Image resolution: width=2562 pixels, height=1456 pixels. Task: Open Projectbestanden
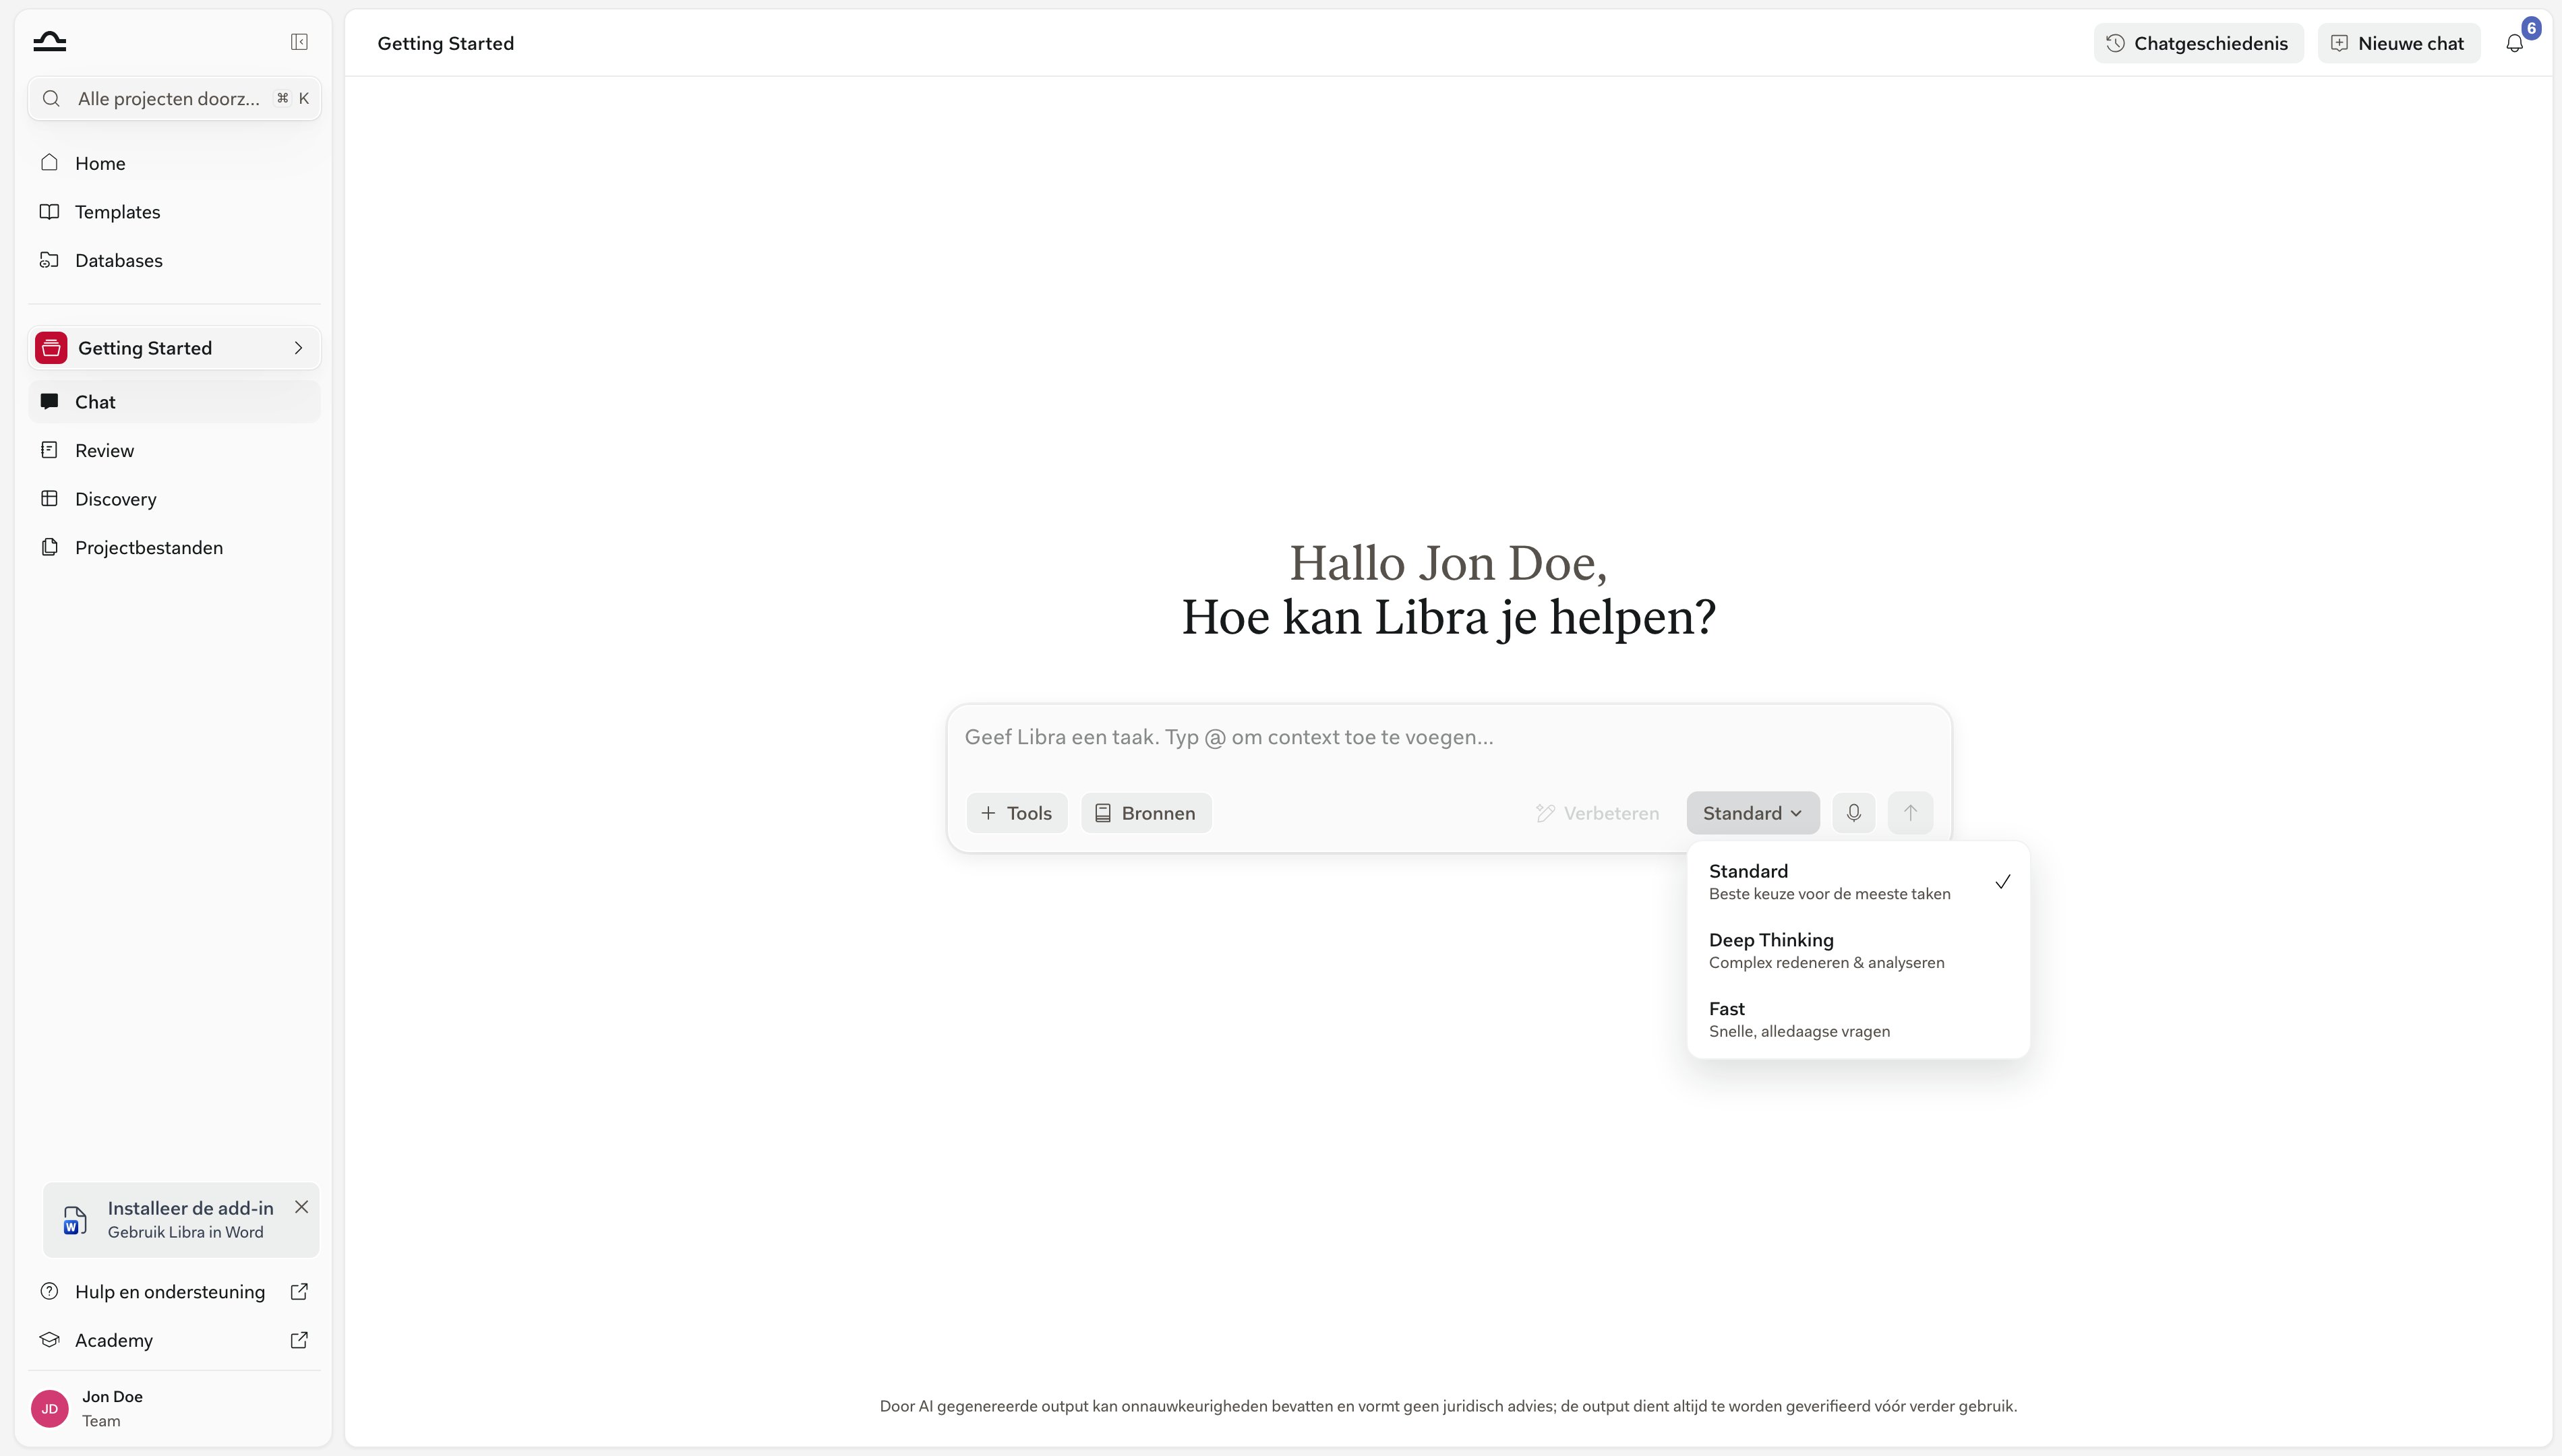point(174,547)
